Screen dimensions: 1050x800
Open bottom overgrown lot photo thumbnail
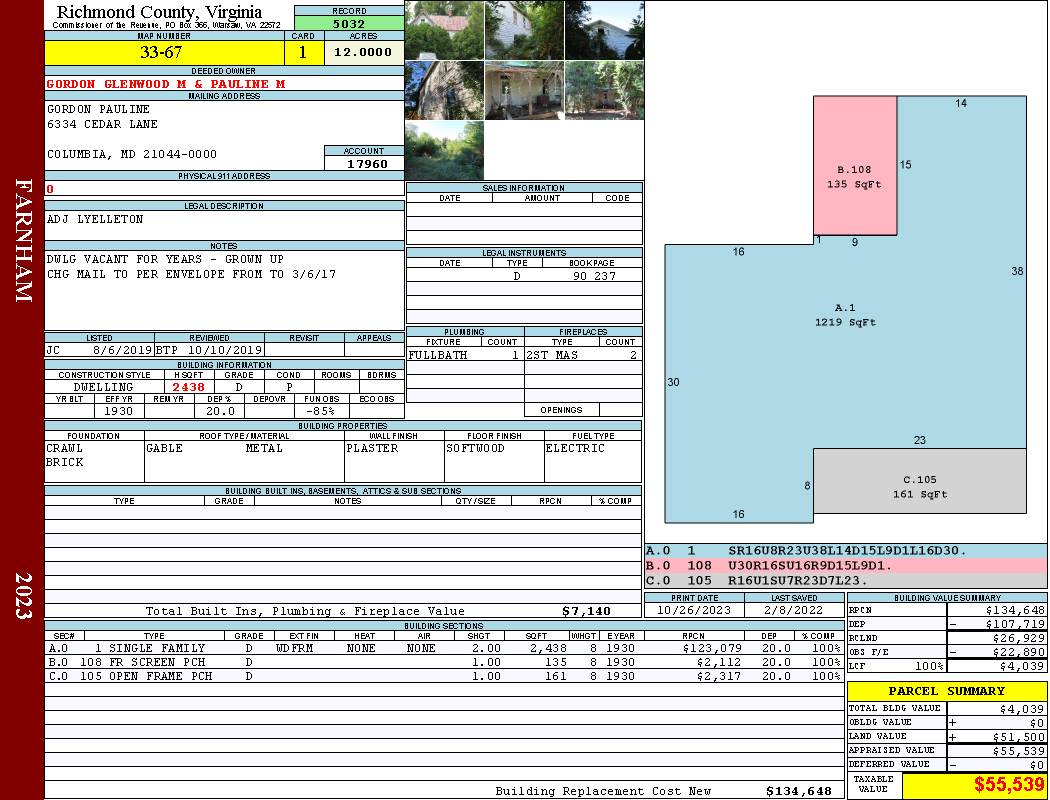(444, 151)
